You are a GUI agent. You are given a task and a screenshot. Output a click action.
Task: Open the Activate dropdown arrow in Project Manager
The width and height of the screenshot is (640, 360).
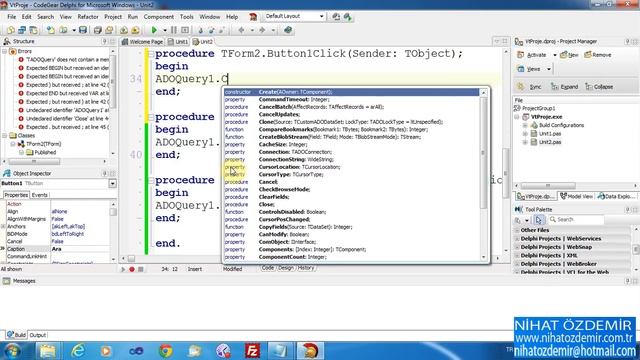click(554, 55)
